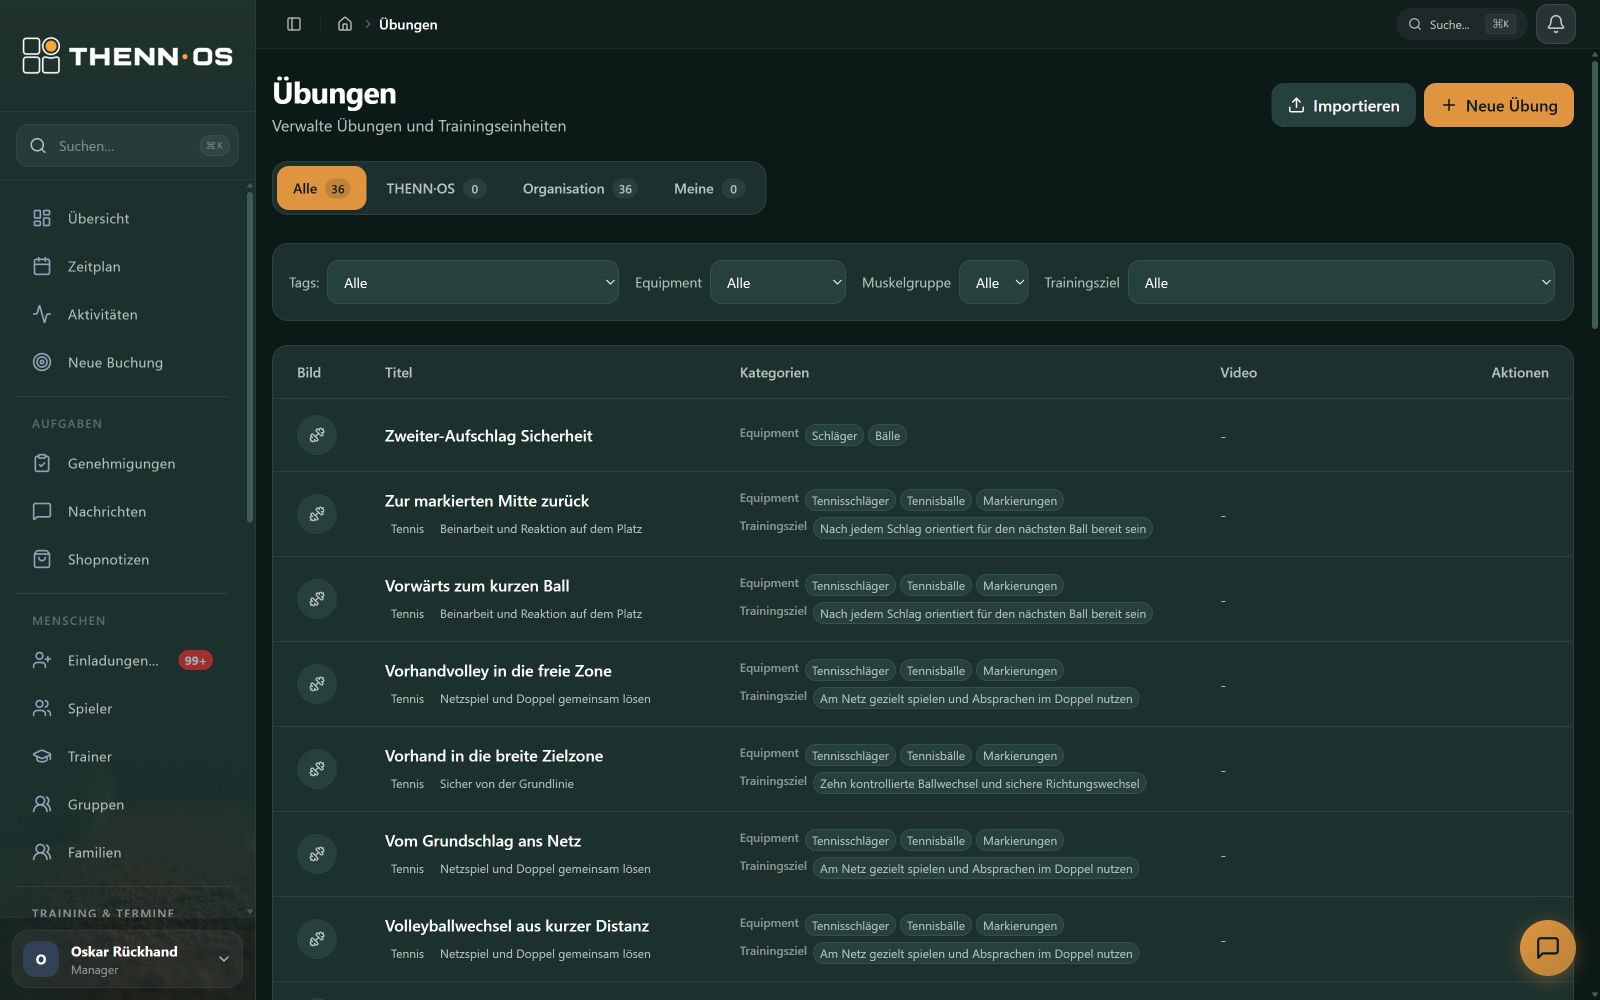
Task: Click the main page vertical scrollbar
Action: pos(1594,195)
